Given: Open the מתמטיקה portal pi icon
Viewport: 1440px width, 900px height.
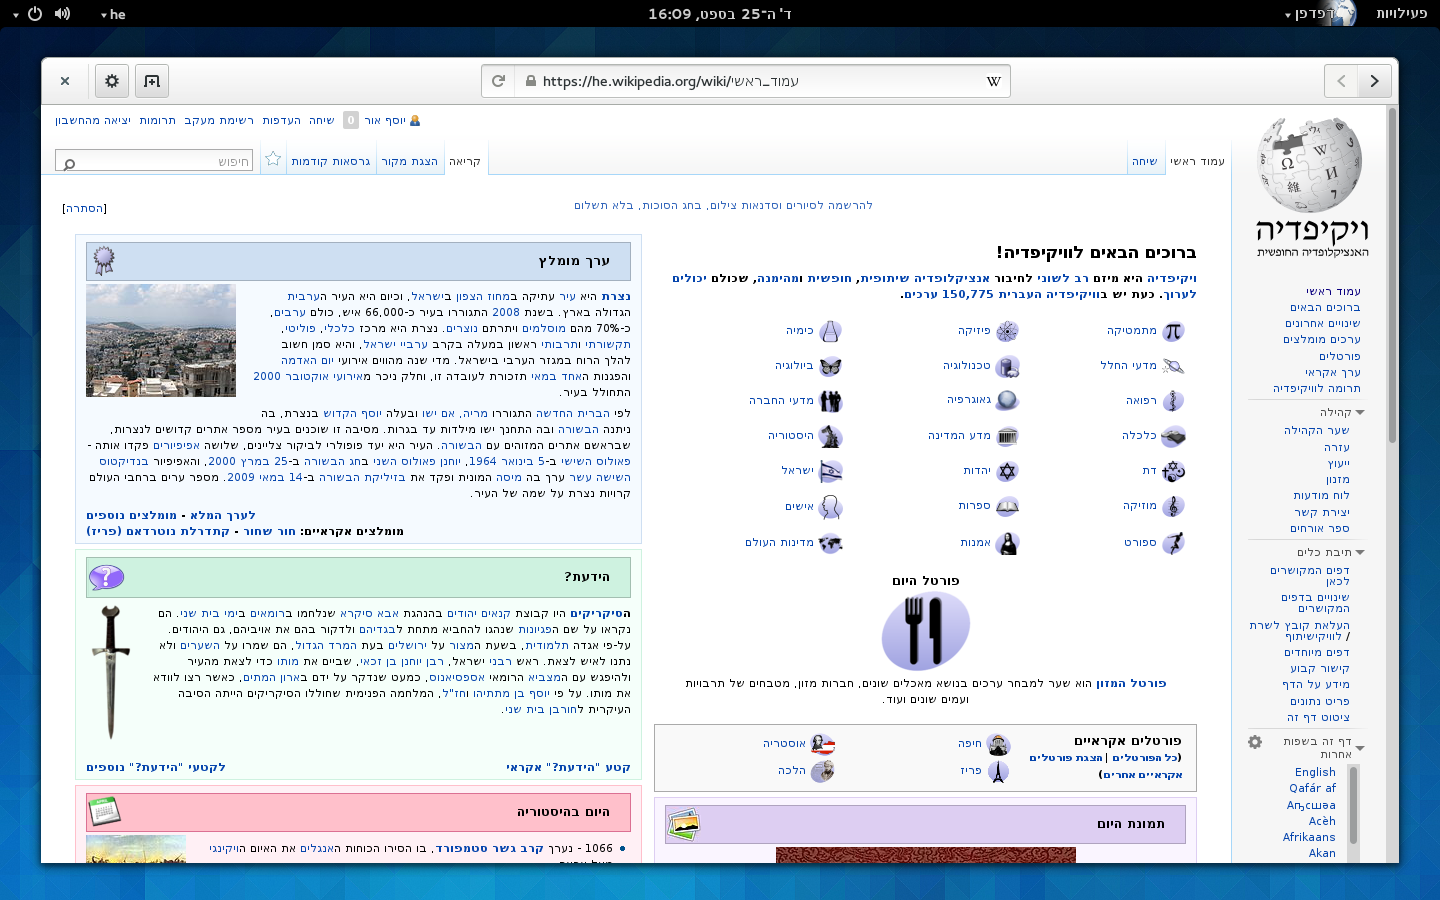Looking at the screenshot, I should 1173,331.
